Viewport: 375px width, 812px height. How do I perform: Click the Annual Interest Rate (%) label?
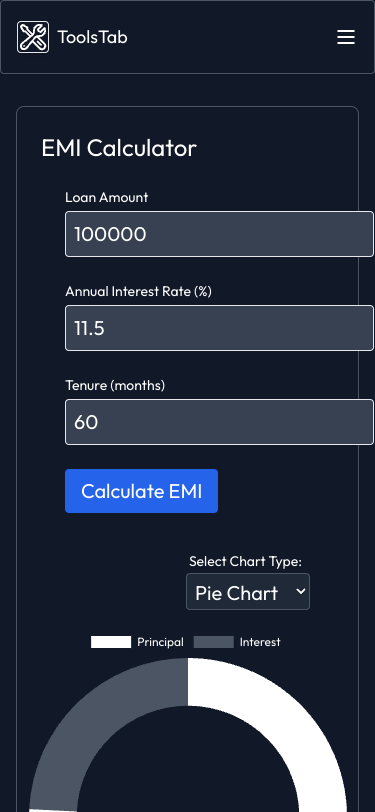click(138, 292)
